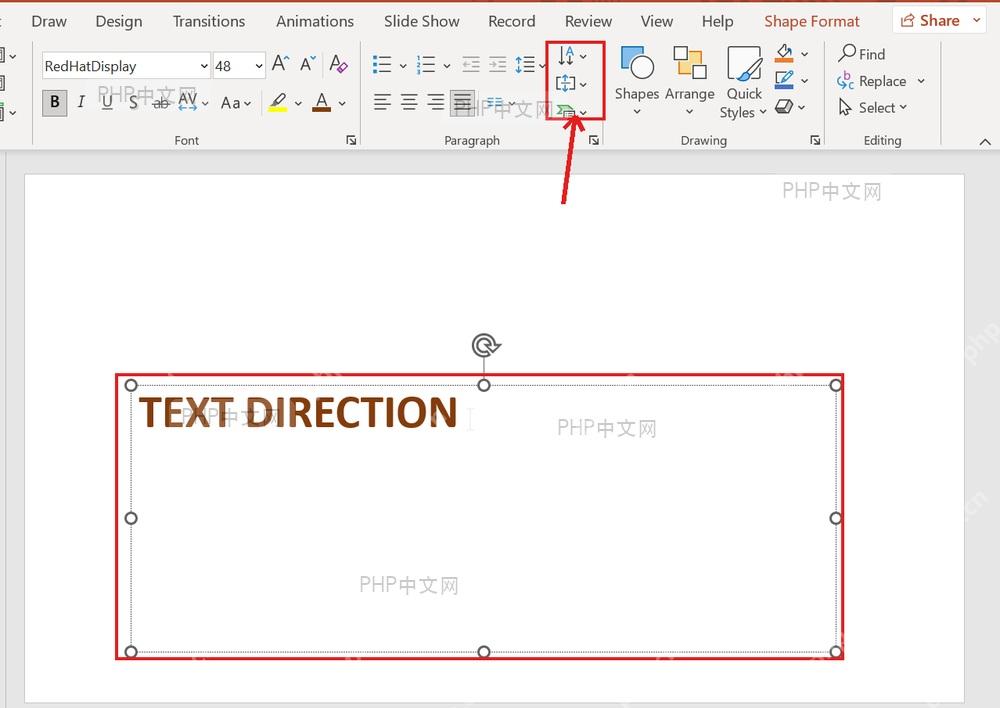This screenshot has height=708, width=1000.
Task: Go to the Slide Show tab
Action: click(x=422, y=21)
